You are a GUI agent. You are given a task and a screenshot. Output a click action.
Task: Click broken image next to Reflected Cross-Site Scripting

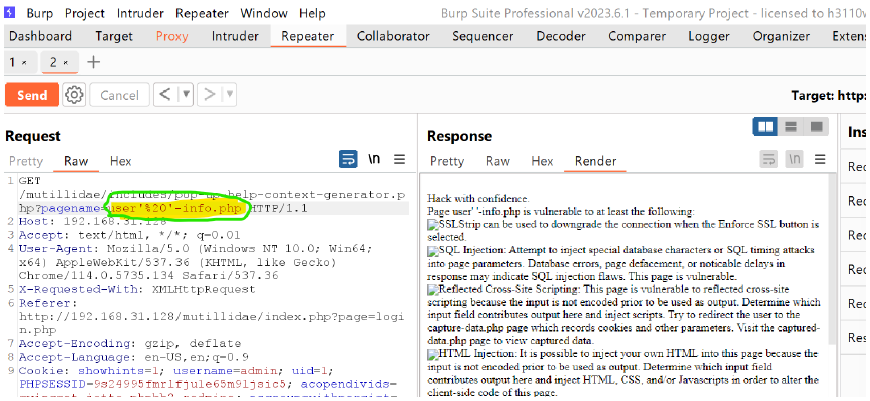pyautogui.click(x=433, y=290)
